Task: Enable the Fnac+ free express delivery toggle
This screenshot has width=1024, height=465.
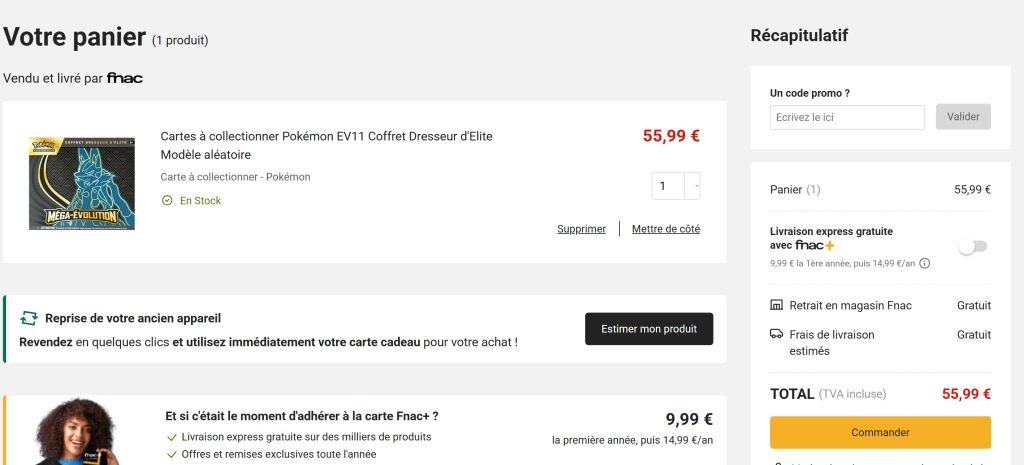Action: (972, 246)
